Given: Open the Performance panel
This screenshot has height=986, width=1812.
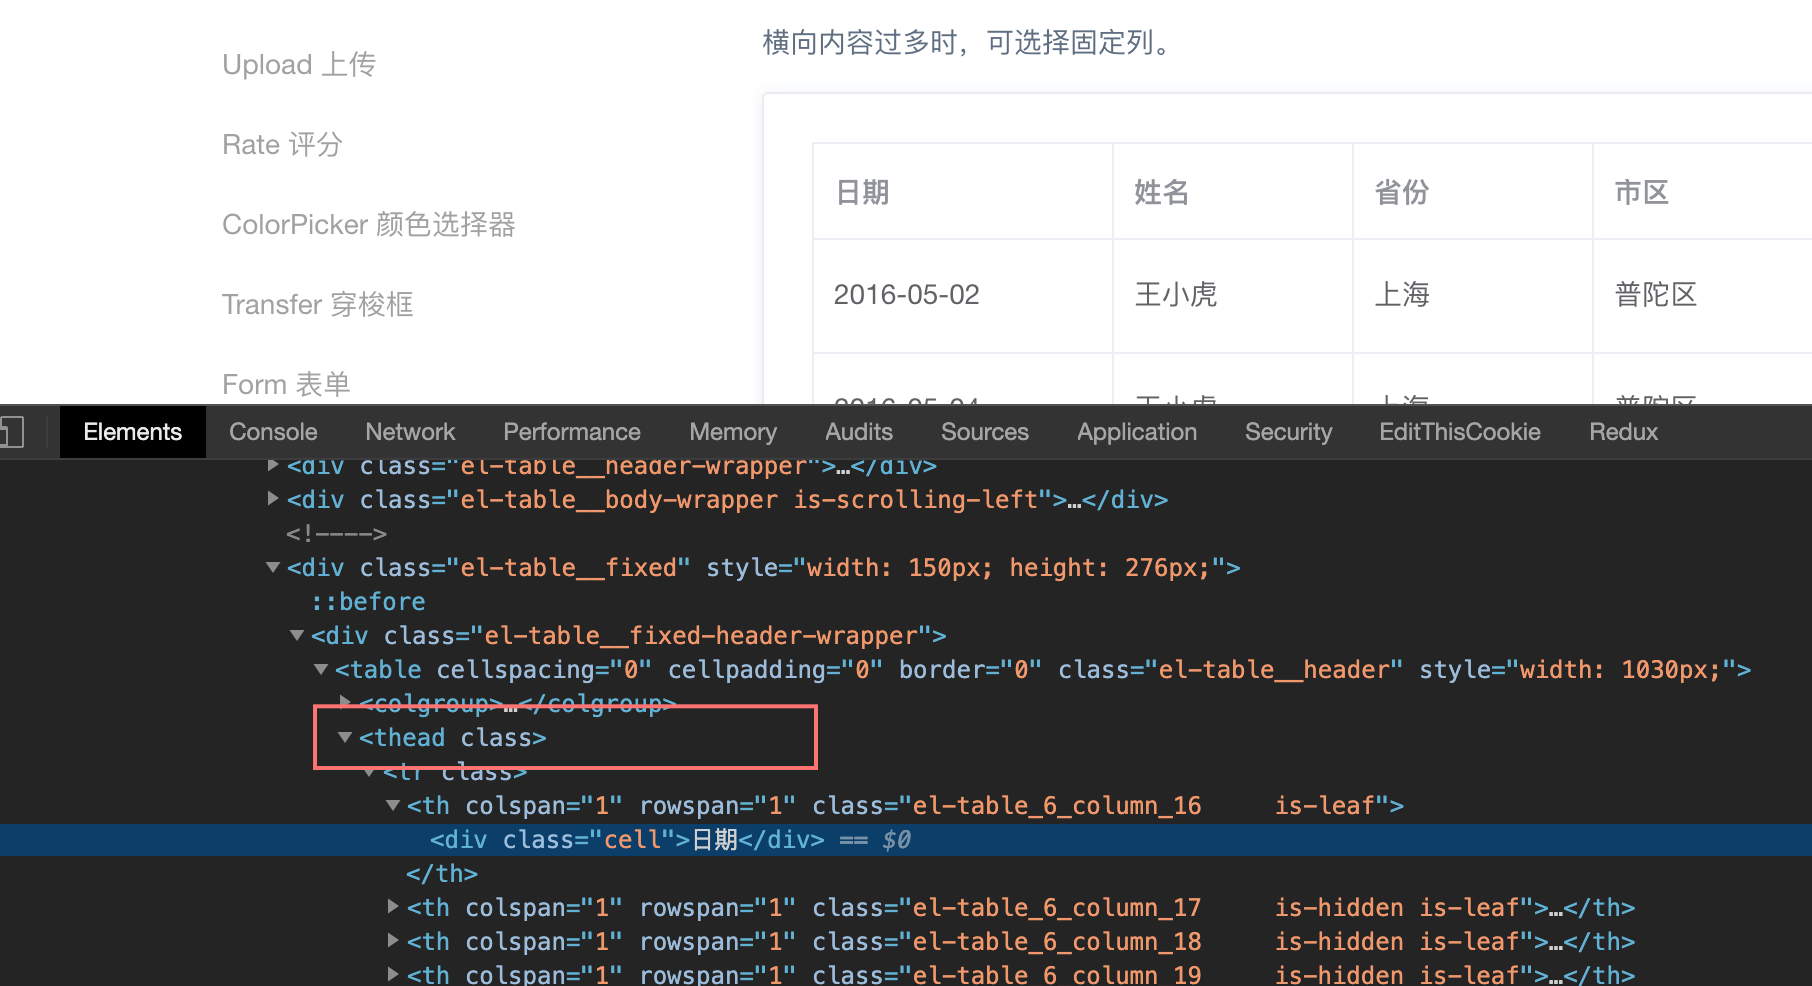Looking at the screenshot, I should [571, 431].
